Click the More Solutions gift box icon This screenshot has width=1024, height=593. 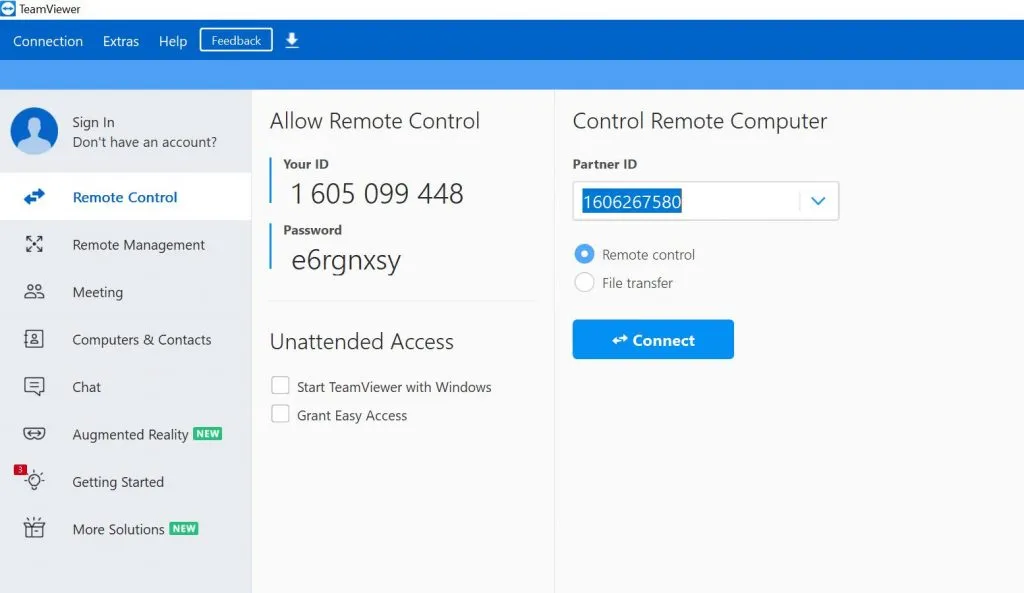pyautogui.click(x=34, y=528)
